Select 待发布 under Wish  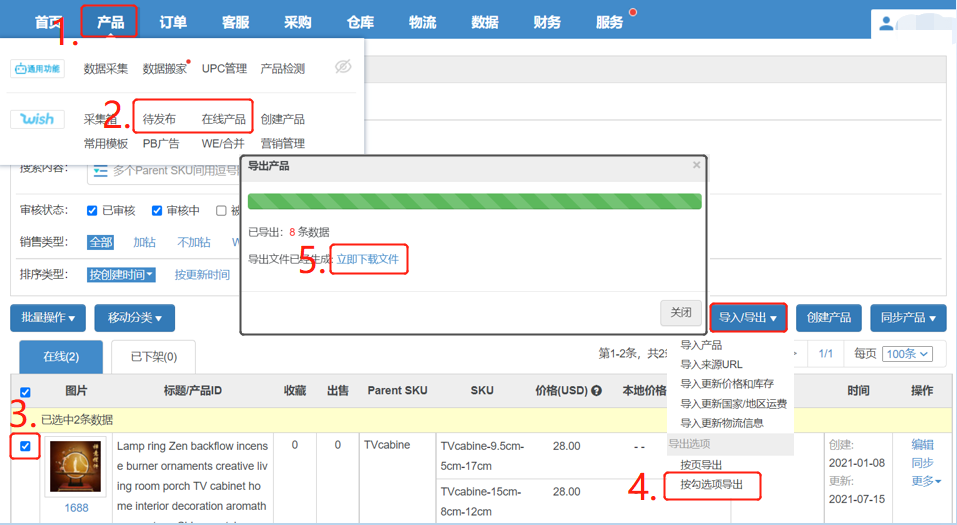159,119
